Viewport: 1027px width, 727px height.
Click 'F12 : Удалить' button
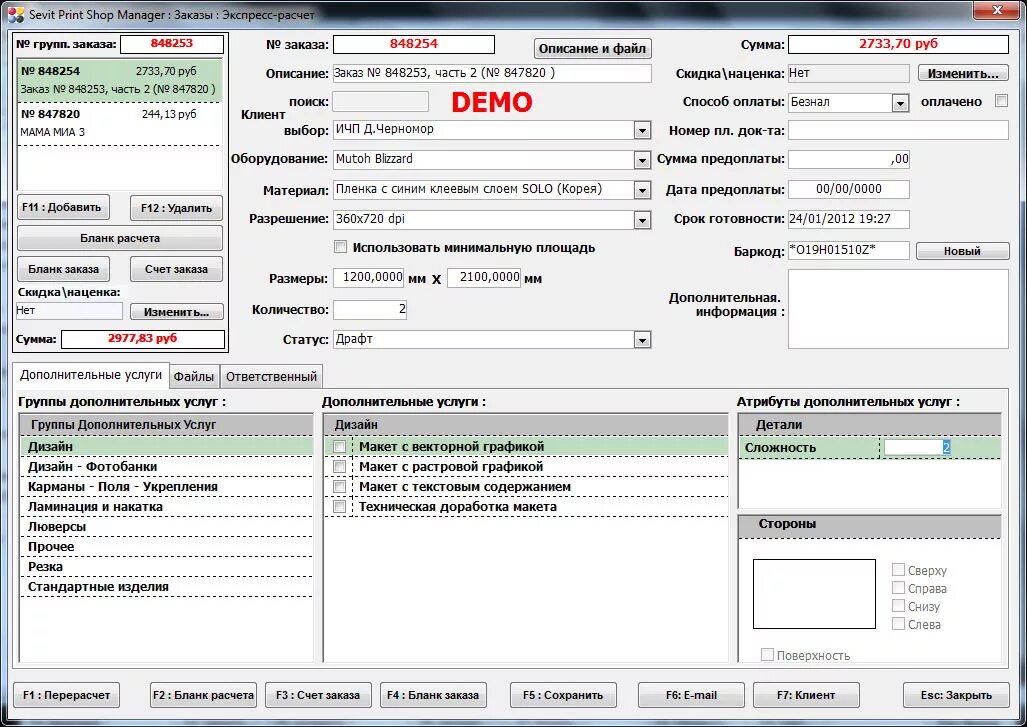point(176,208)
